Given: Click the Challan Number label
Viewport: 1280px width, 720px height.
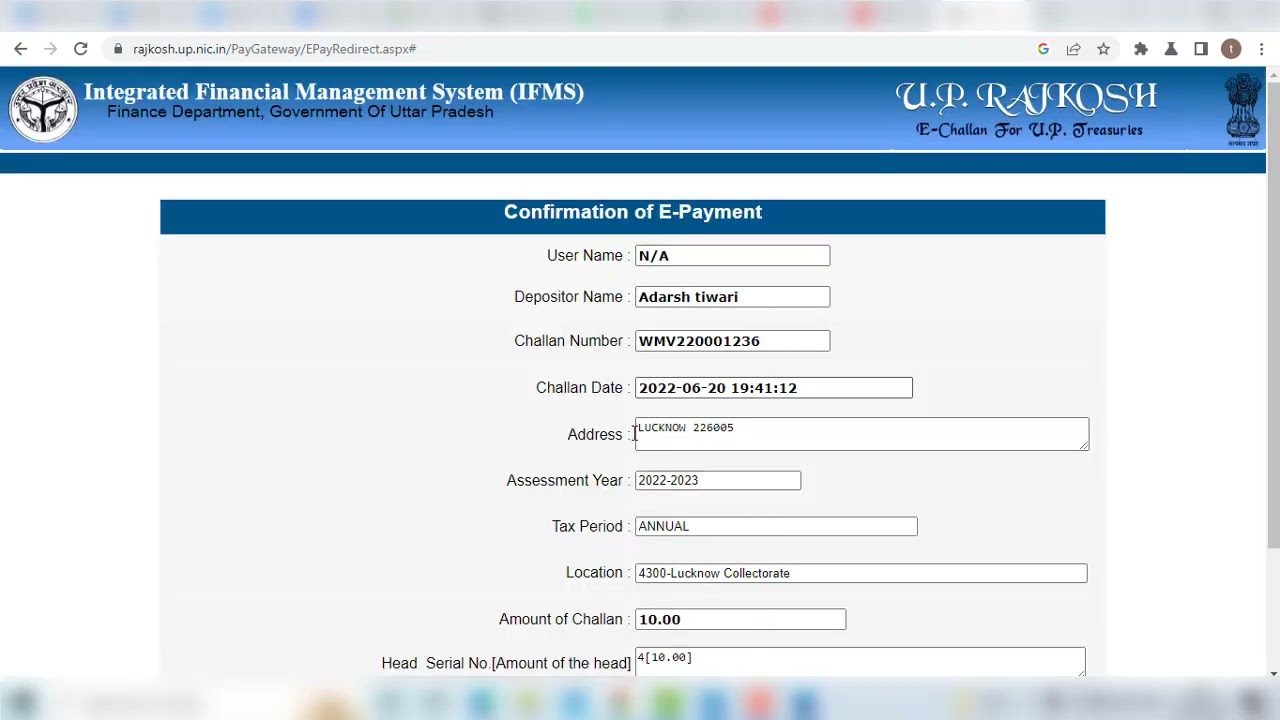Looking at the screenshot, I should [568, 341].
